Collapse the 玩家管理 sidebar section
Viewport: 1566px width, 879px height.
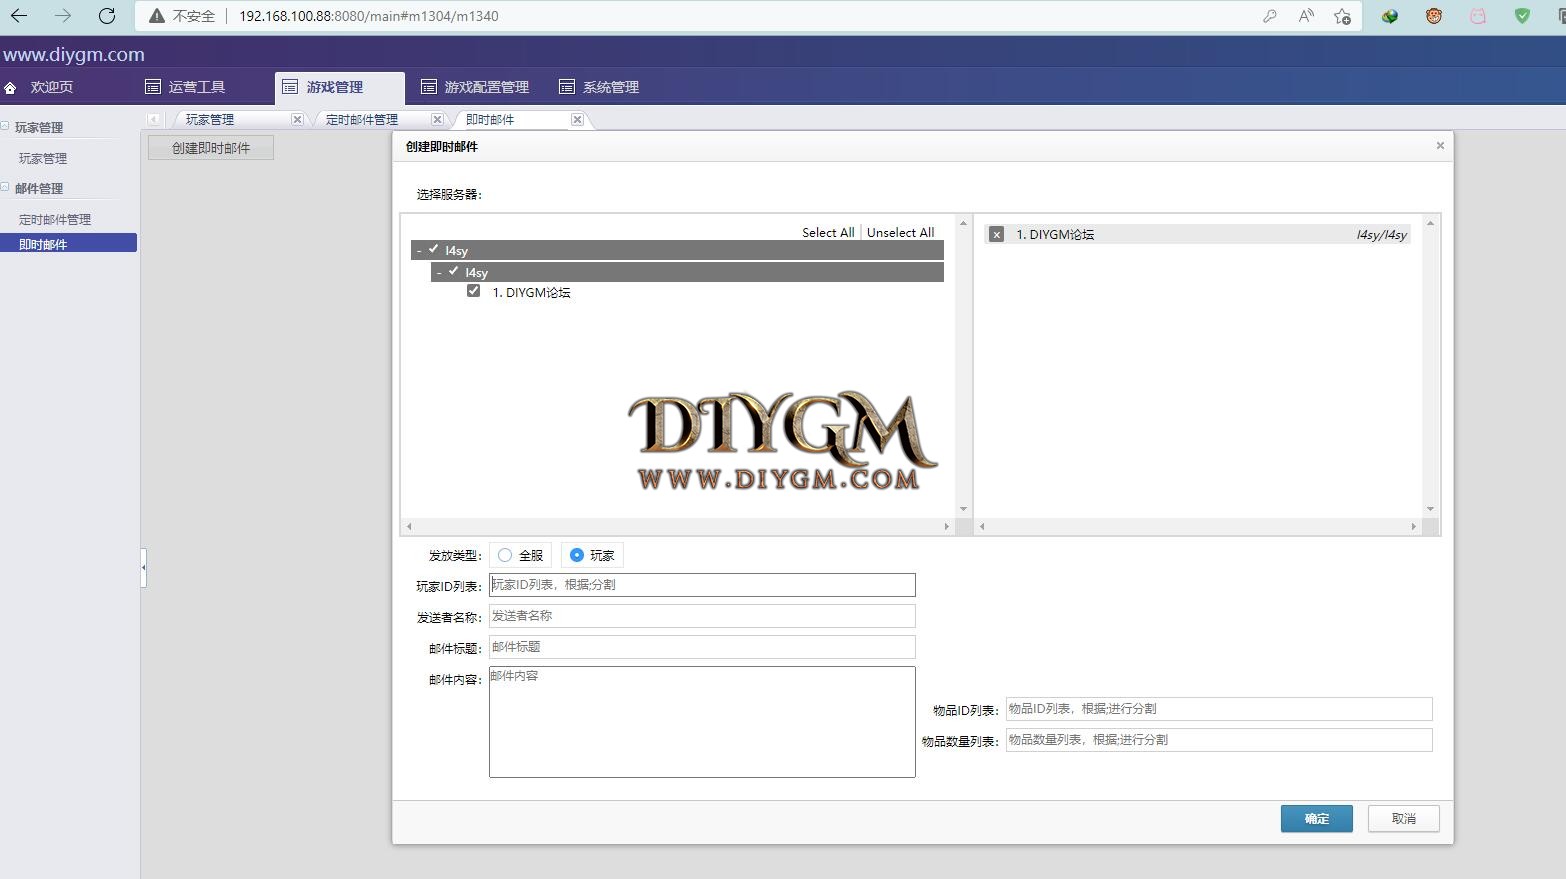tap(5, 126)
